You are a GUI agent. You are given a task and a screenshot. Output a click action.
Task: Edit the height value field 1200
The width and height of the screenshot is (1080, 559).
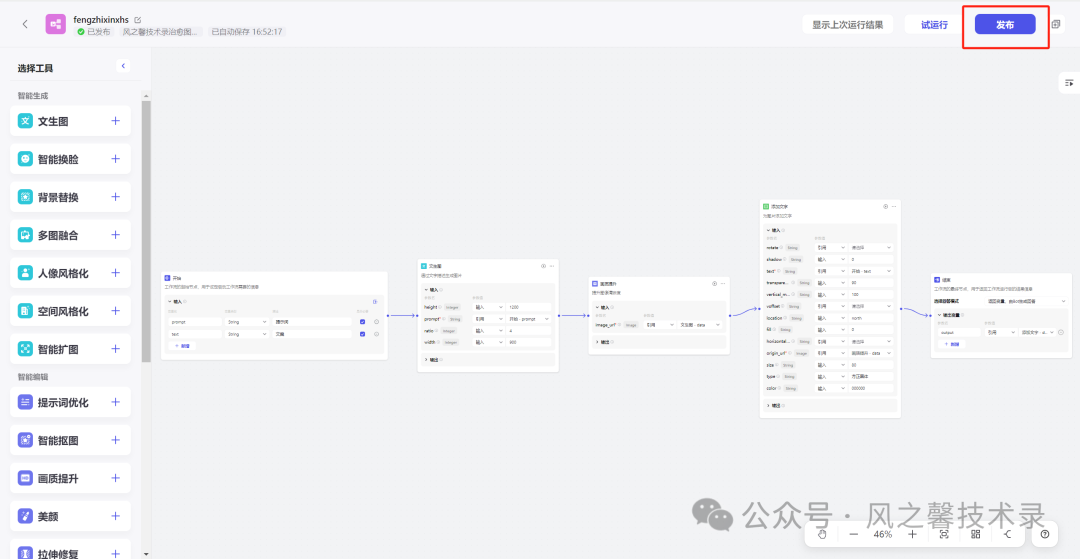click(x=529, y=307)
